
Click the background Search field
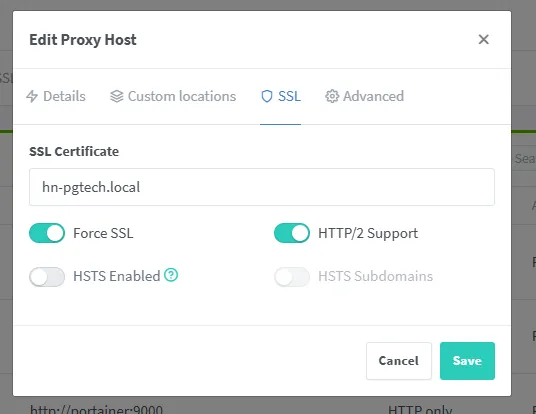pos(523,158)
